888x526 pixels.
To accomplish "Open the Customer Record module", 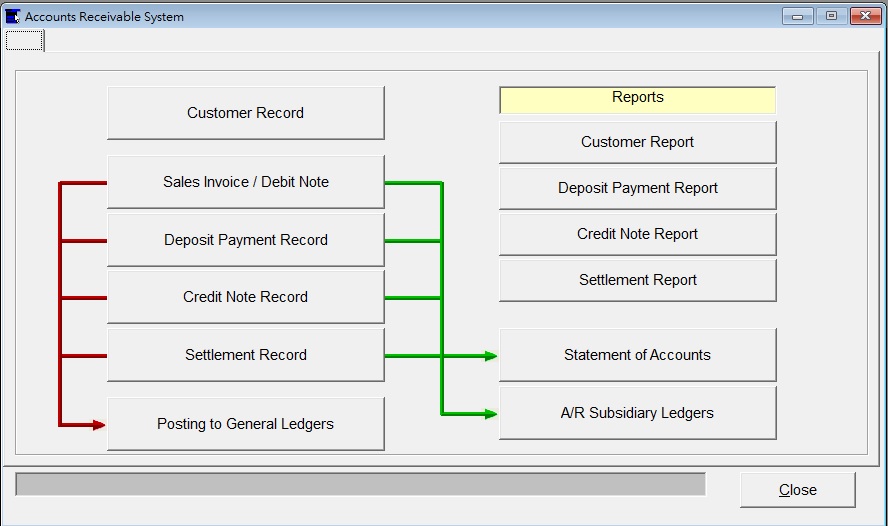I will coord(246,113).
